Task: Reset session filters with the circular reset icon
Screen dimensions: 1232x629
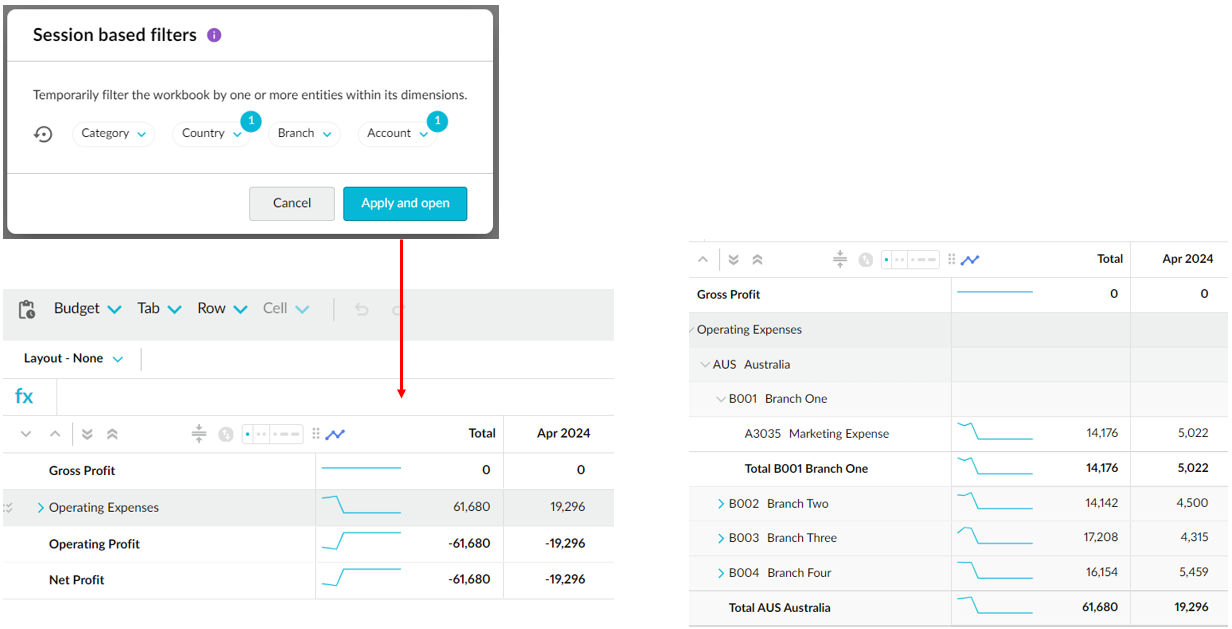Action: tap(43, 134)
